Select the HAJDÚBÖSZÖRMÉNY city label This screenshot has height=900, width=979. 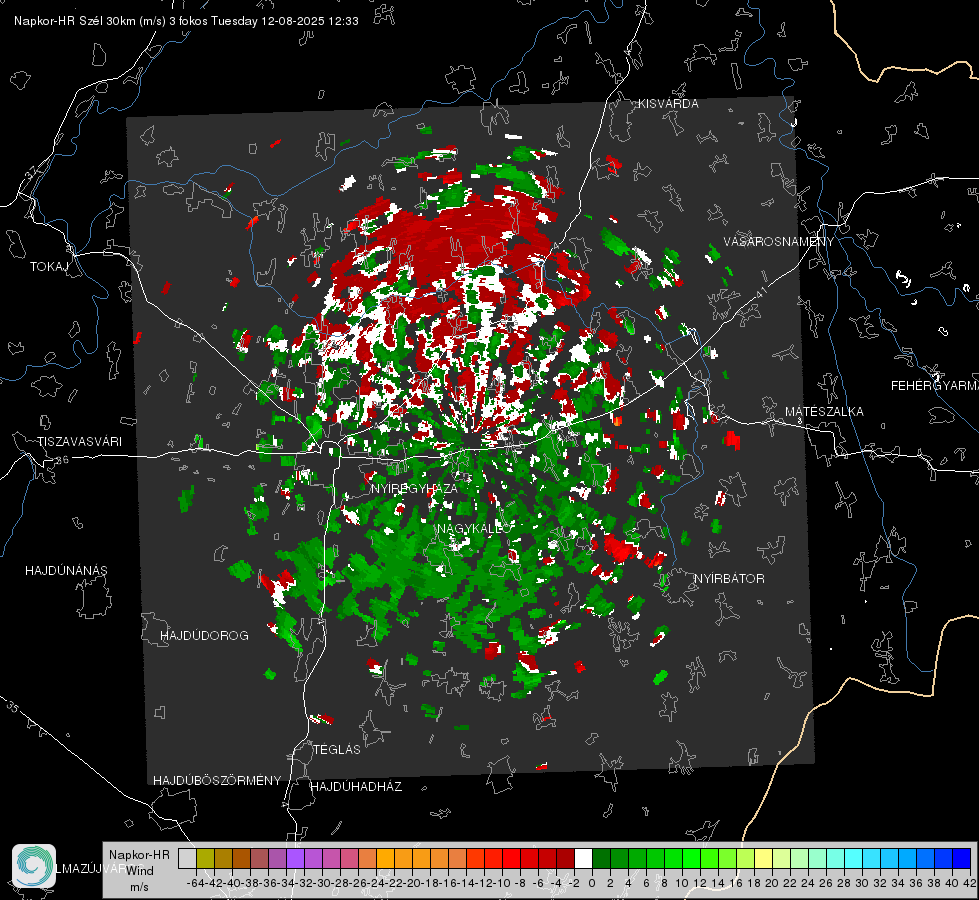[217, 781]
